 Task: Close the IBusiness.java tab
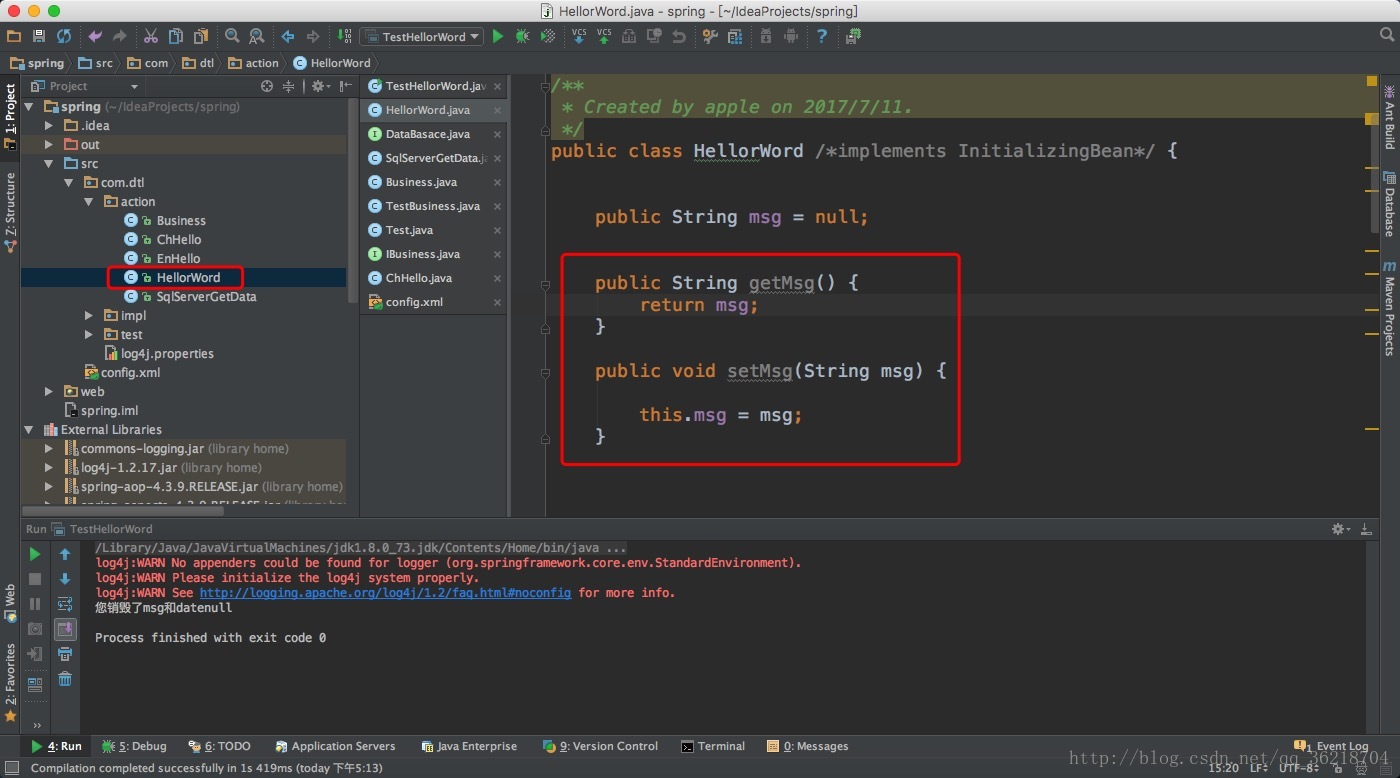[497, 254]
